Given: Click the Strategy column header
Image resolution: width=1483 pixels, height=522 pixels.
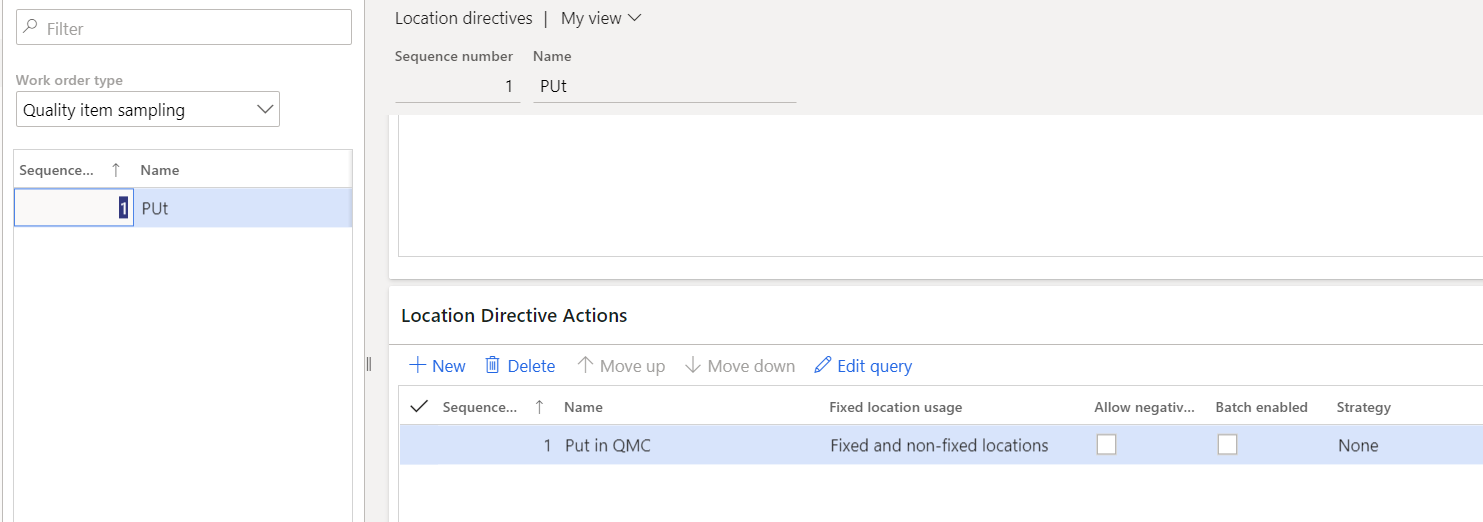Looking at the screenshot, I should coord(1363,407).
